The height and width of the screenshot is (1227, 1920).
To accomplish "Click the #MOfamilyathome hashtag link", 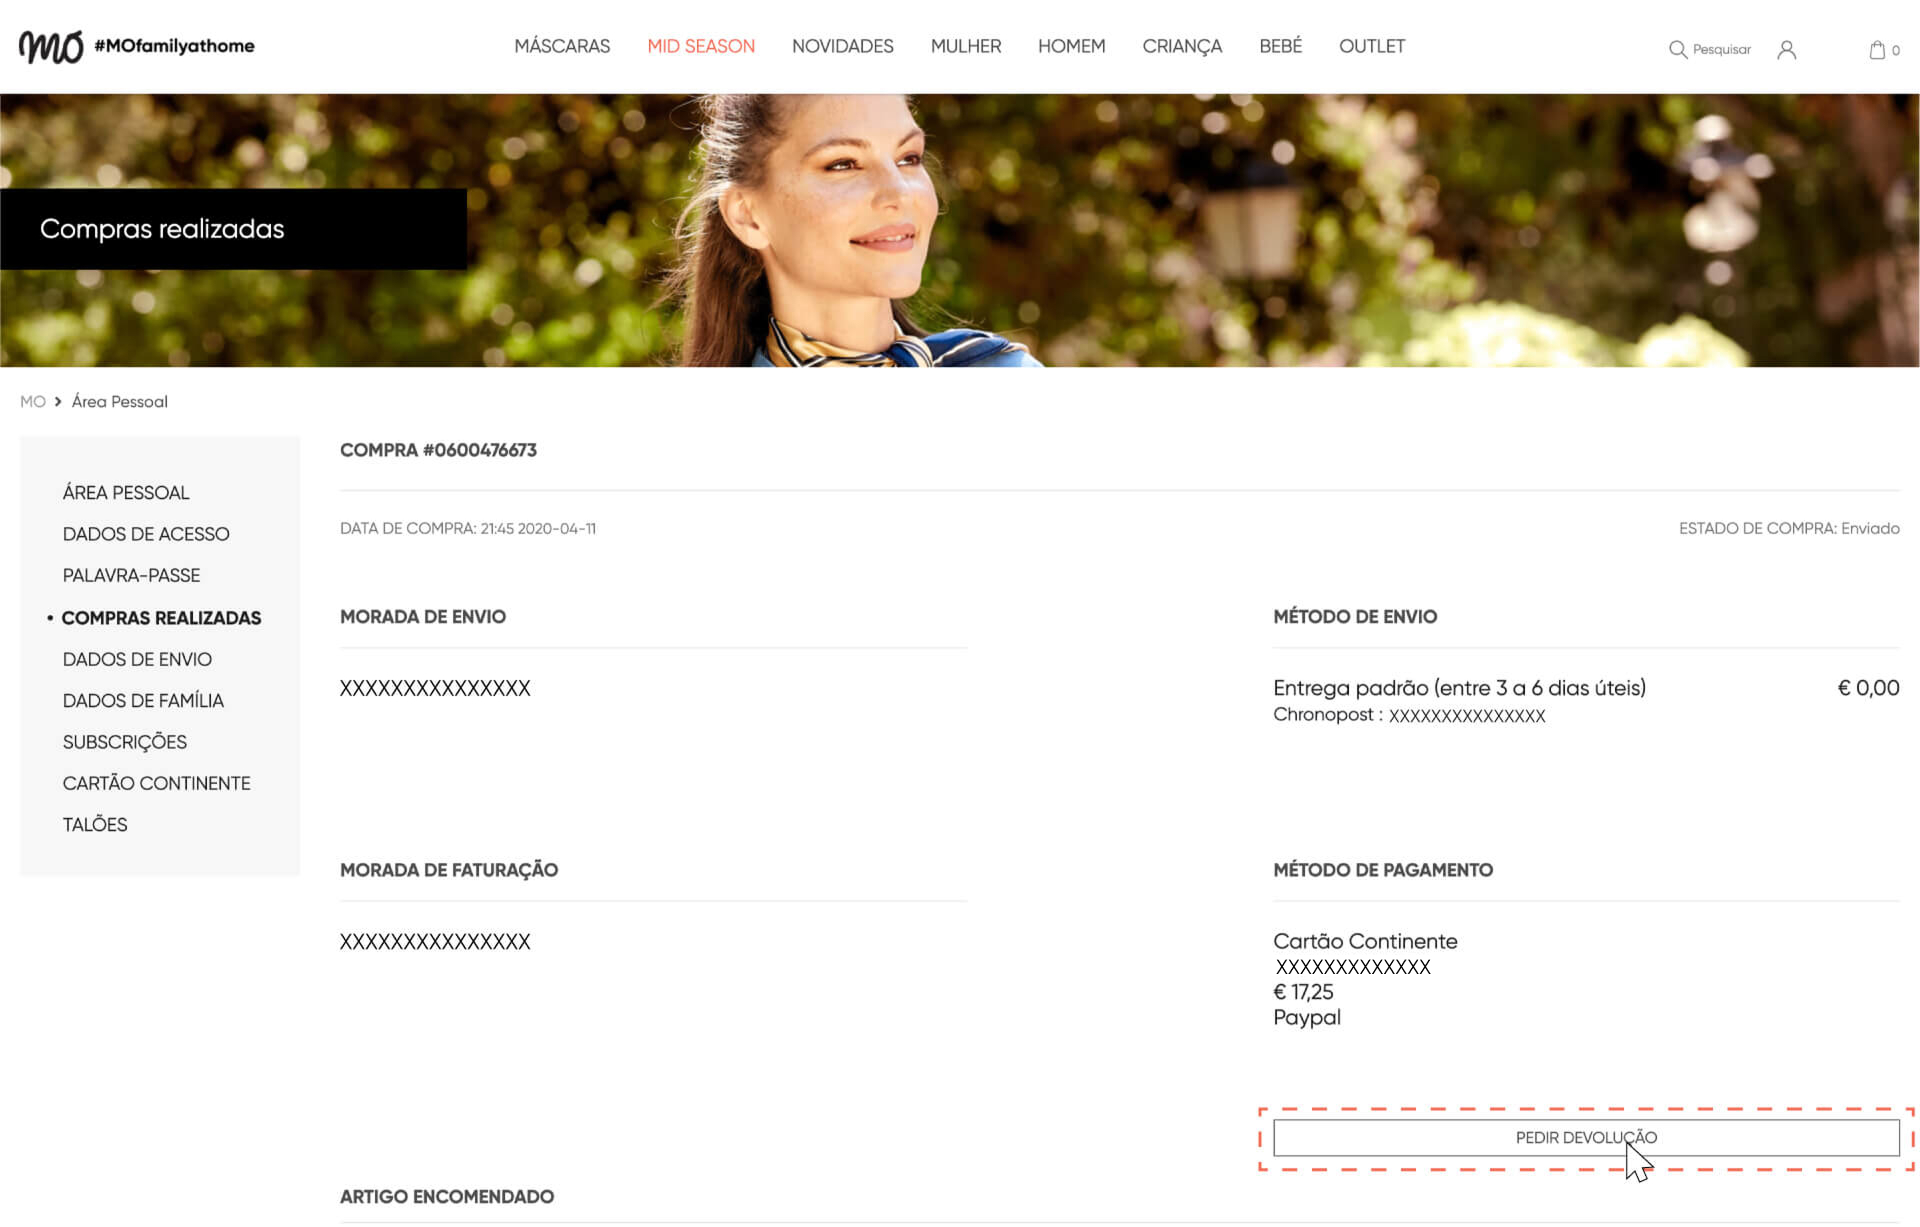I will 174,46.
